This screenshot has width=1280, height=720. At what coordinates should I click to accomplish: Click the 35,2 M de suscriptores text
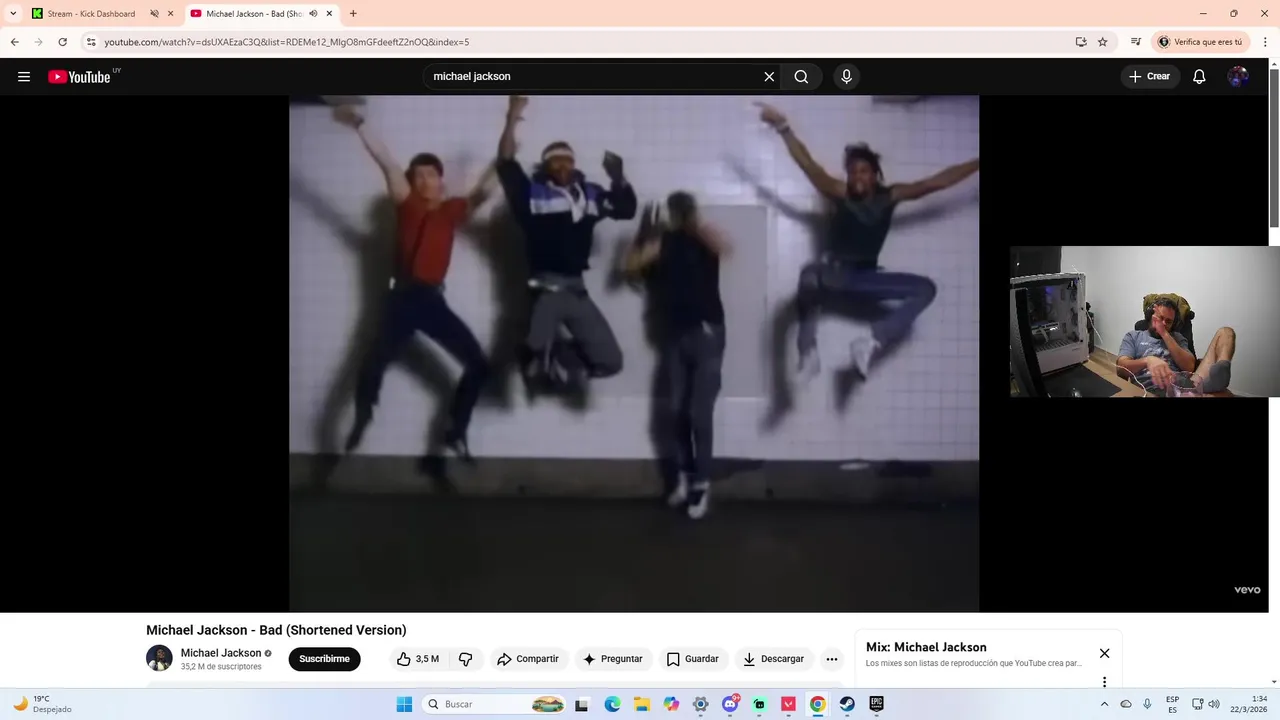click(x=221, y=667)
